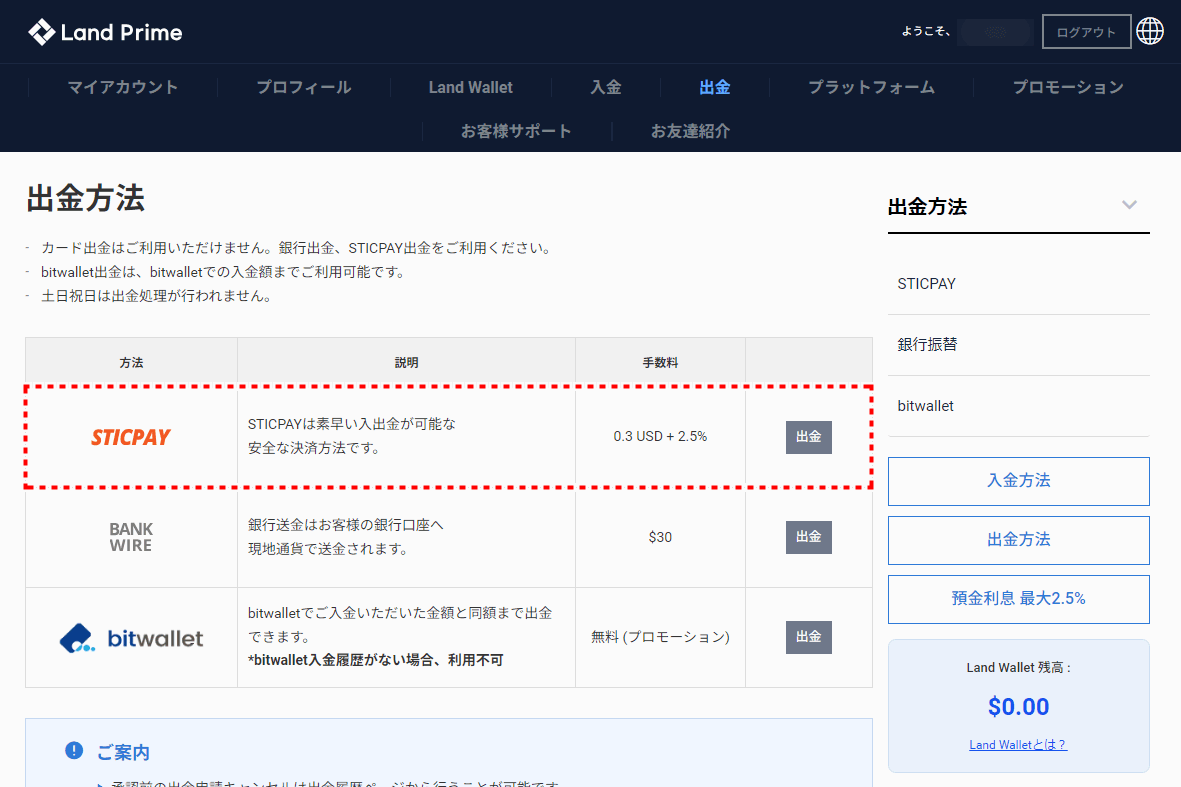Open プロフィール menu
The height and width of the screenshot is (787, 1181).
point(304,87)
